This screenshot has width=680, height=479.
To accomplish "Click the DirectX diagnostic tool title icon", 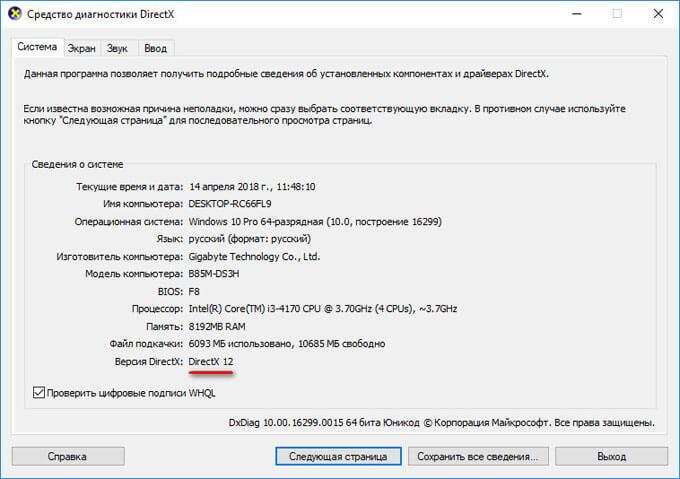I will coord(14,13).
